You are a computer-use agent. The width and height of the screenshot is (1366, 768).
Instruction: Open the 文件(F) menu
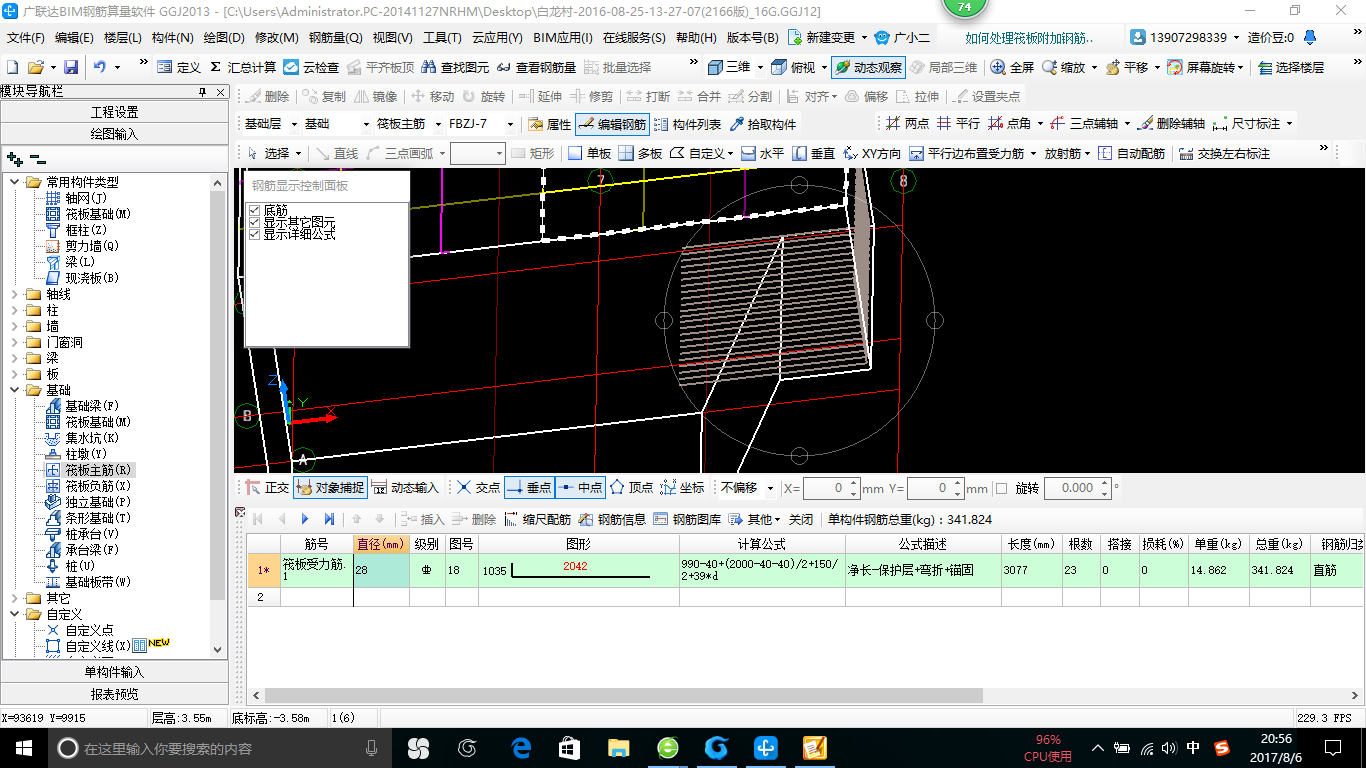26,38
